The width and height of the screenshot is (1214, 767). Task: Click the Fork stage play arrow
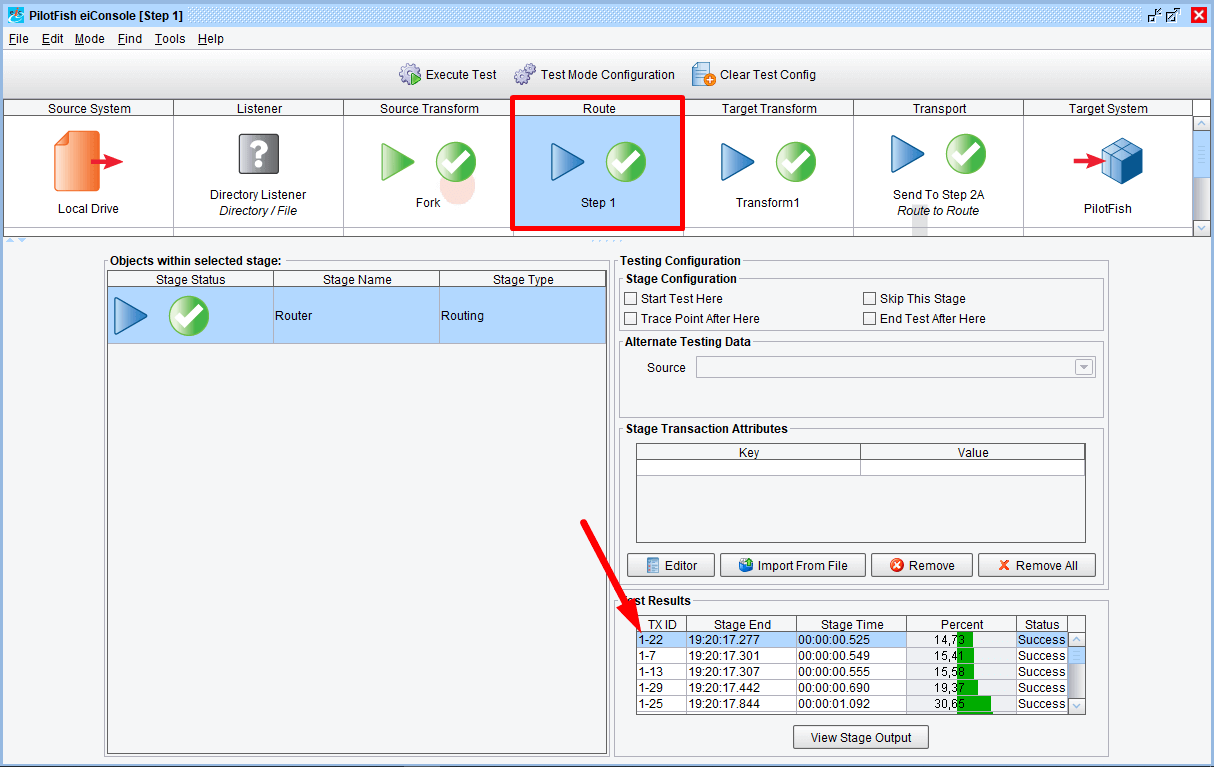pyautogui.click(x=397, y=162)
